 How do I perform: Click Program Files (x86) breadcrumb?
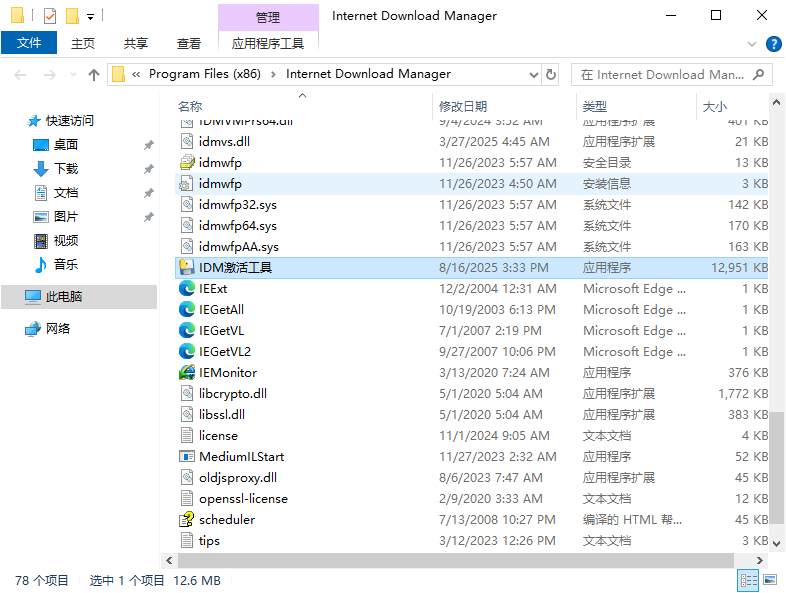coord(205,74)
